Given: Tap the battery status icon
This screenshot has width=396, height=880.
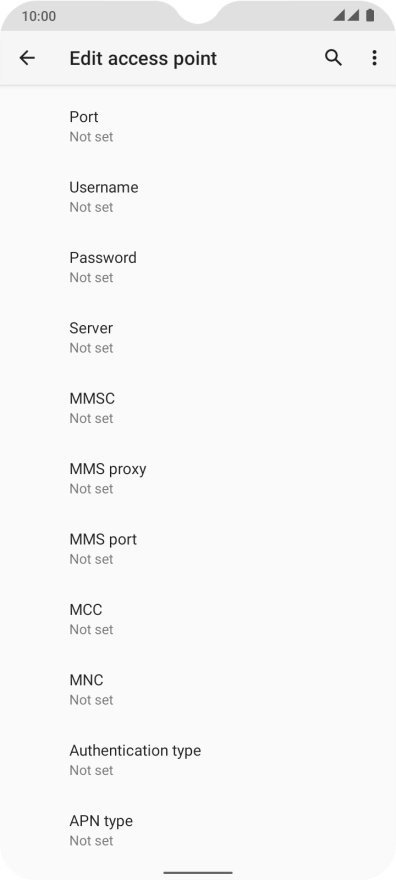Looking at the screenshot, I should point(370,16).
